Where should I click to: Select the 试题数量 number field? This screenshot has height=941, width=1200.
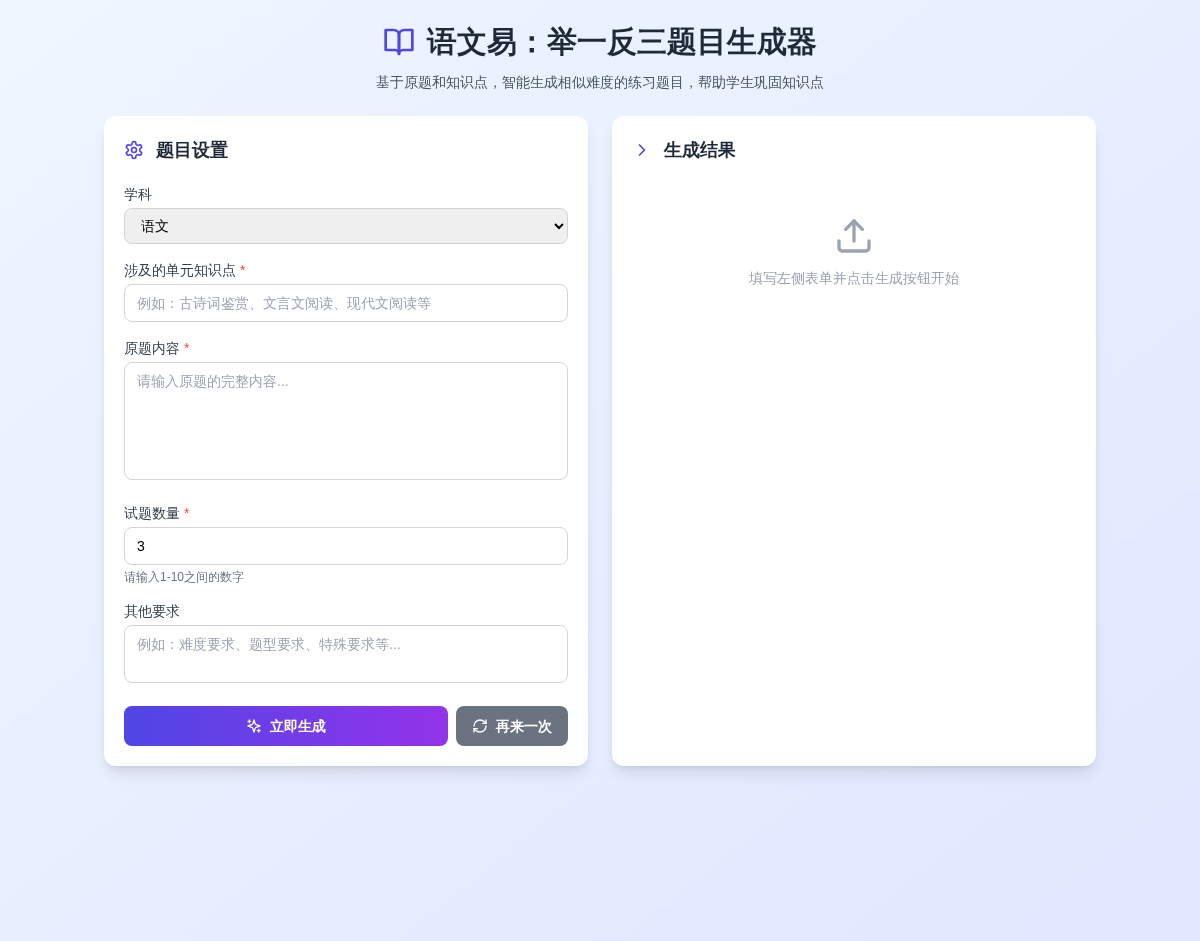tap(346, 546)
